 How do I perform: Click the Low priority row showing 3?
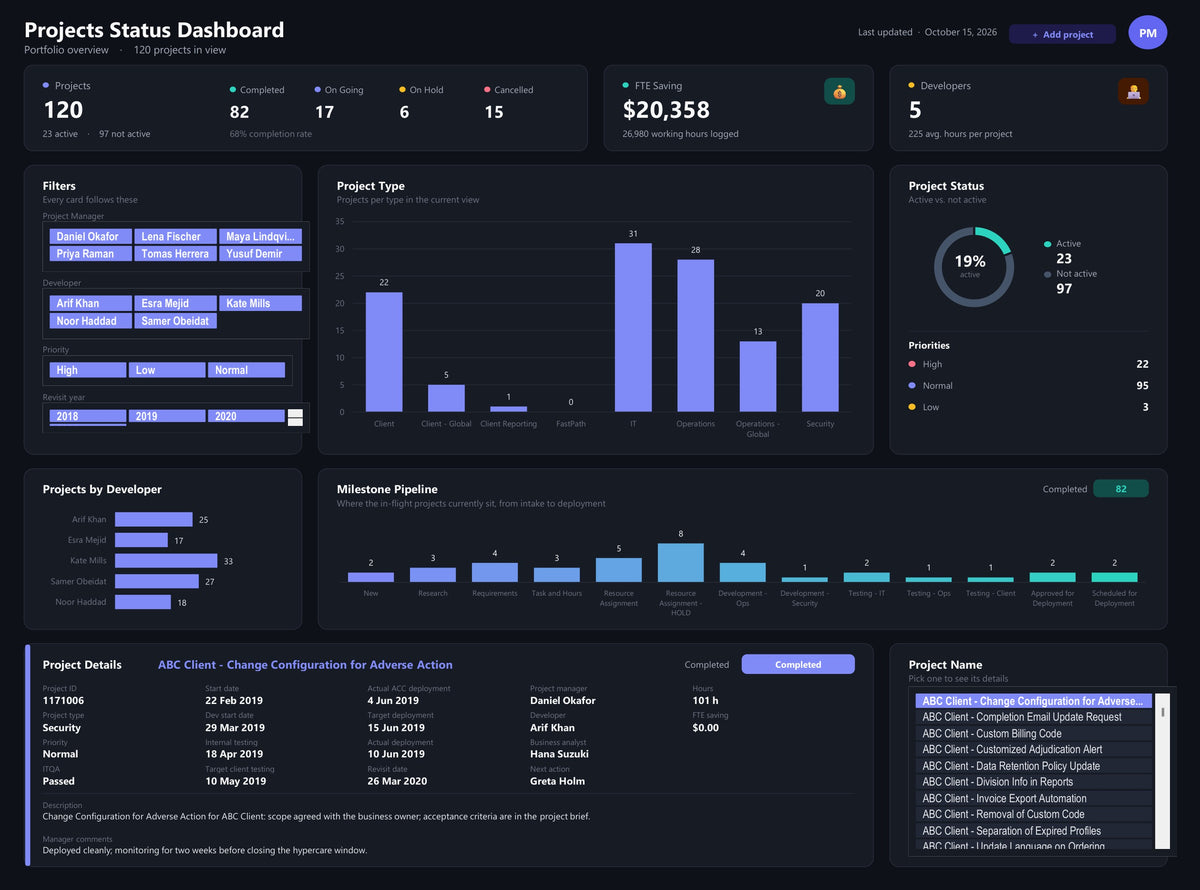1028,407
